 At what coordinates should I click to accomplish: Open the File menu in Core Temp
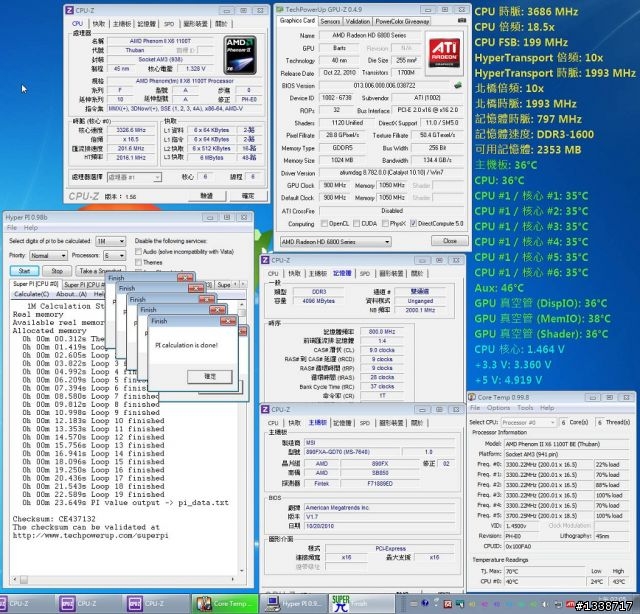[x=475, y=408]
